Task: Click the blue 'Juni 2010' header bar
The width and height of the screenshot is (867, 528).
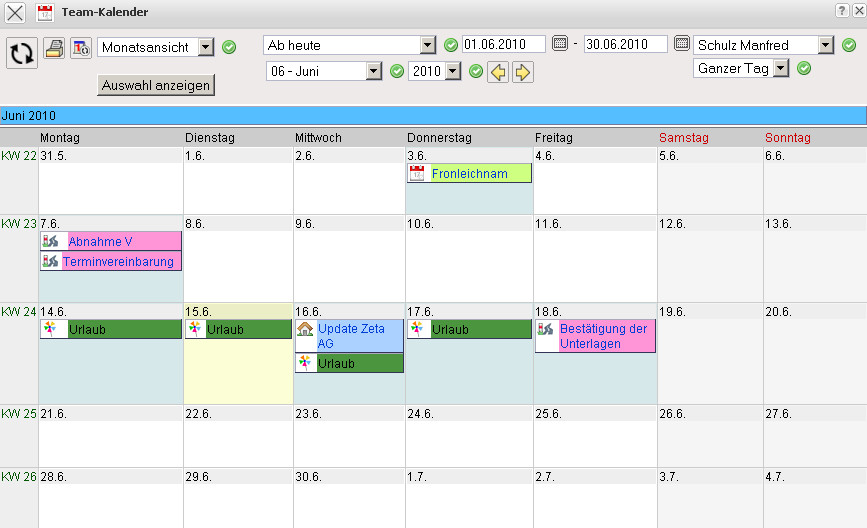Action: (433, 116)
